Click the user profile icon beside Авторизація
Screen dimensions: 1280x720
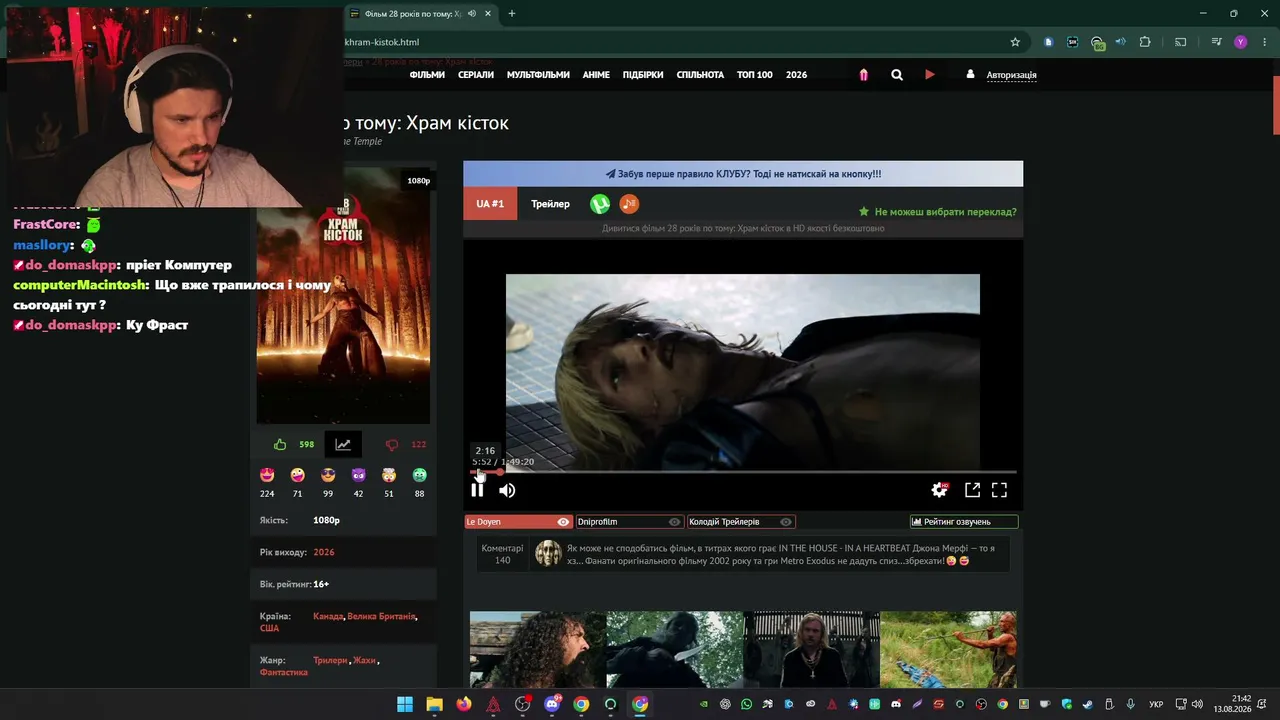click(x=970, y=75)
